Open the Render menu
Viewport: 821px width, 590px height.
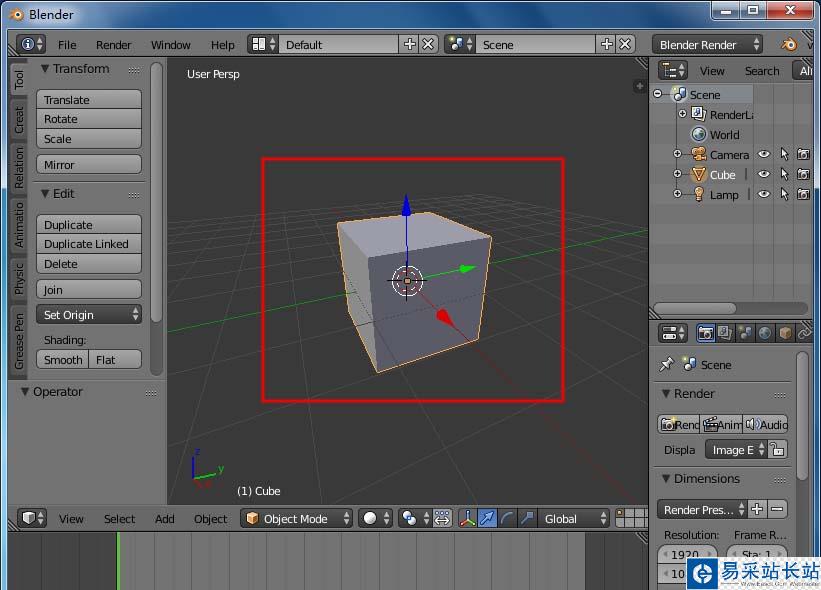(114, 44)
